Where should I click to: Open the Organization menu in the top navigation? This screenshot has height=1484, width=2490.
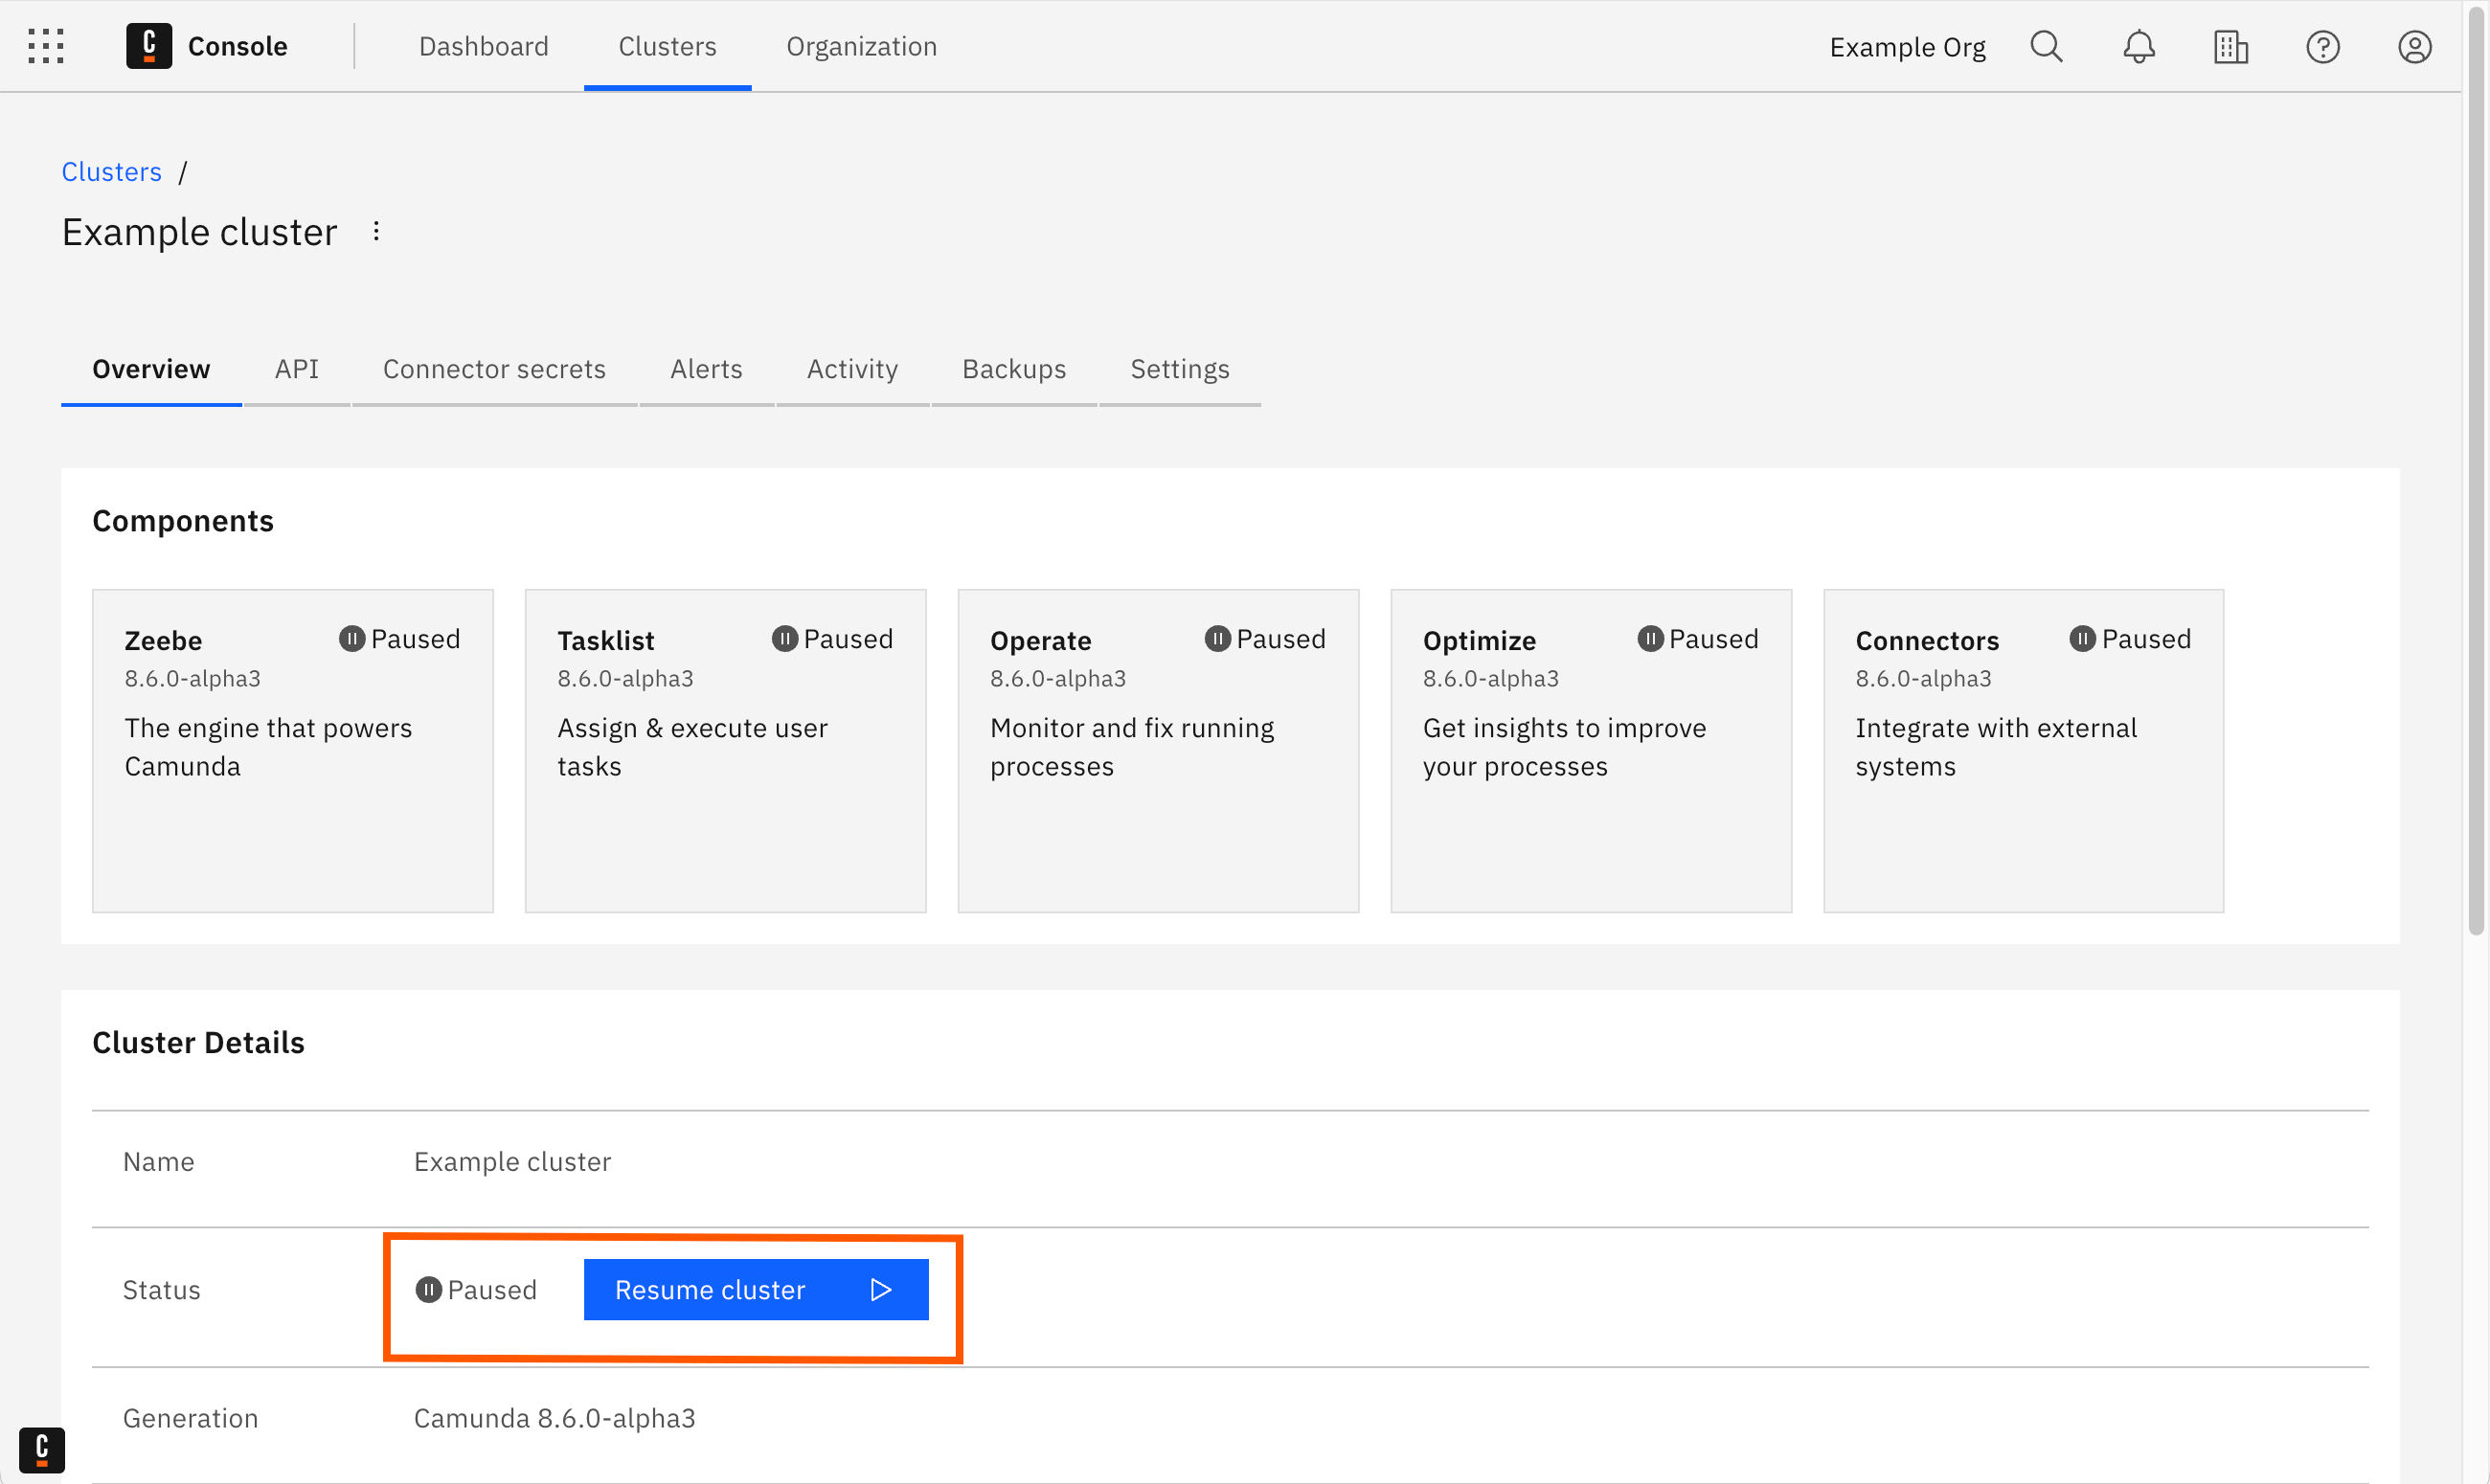pyautogui.click(x=860, y=46)
